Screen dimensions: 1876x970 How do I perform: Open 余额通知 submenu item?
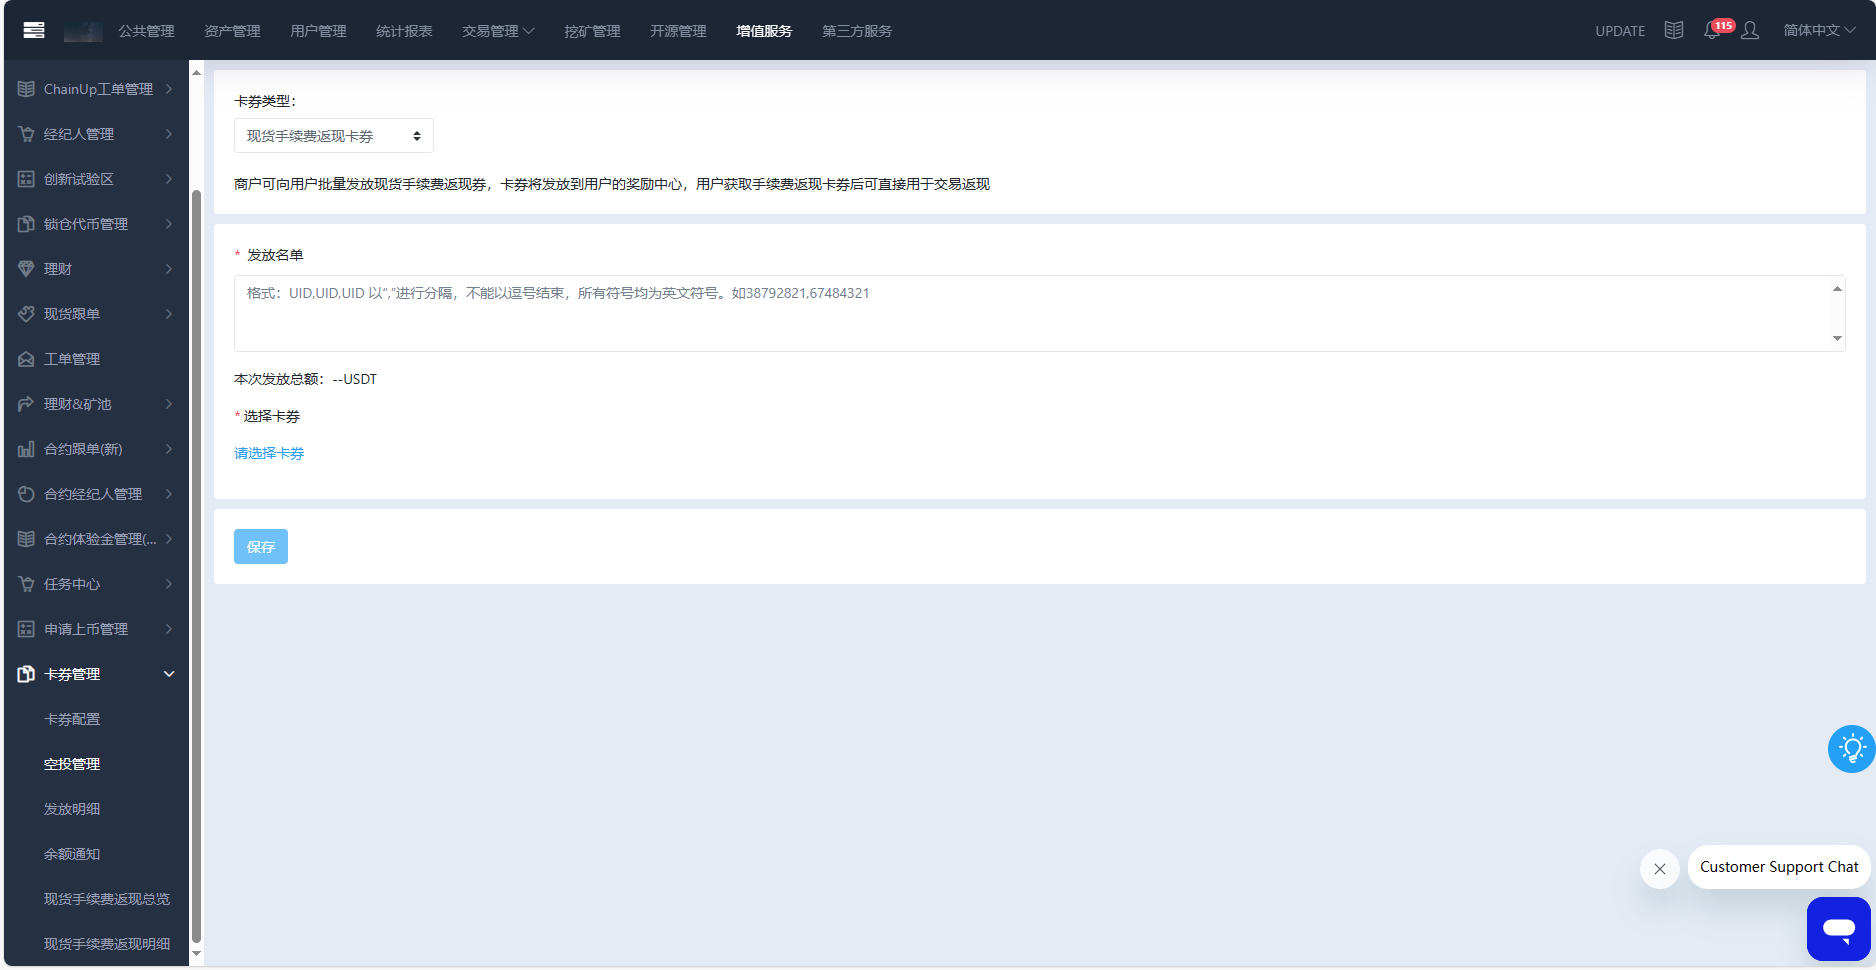click(72, 854)
